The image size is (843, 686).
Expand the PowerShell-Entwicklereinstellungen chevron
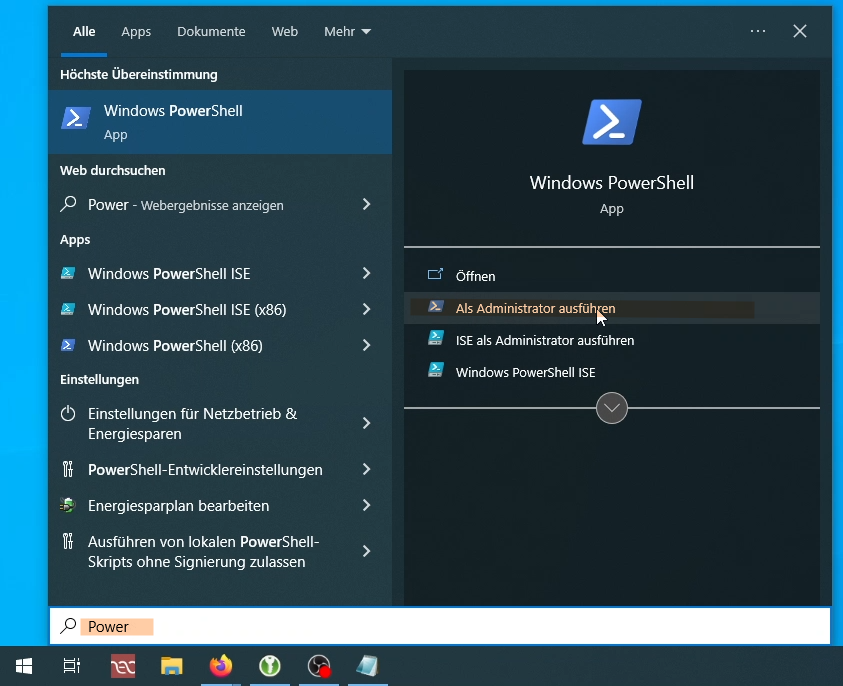367,469
